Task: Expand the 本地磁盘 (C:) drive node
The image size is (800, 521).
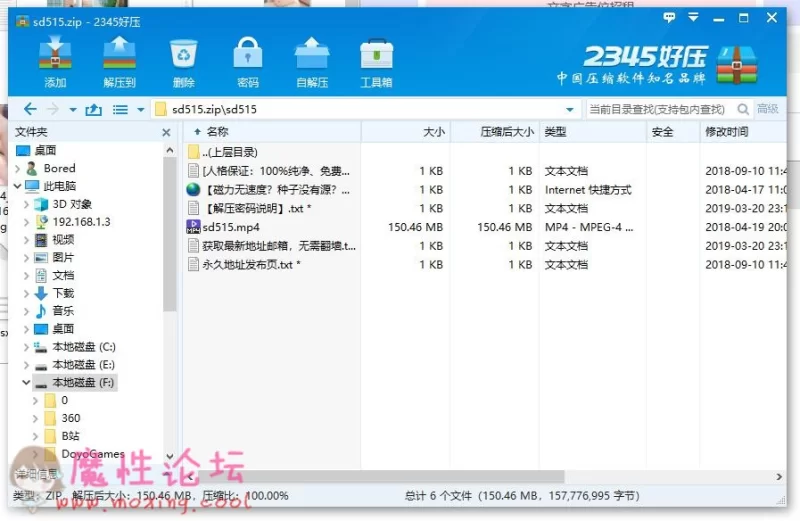Action: pyautogui.click(x=27, y=347)
